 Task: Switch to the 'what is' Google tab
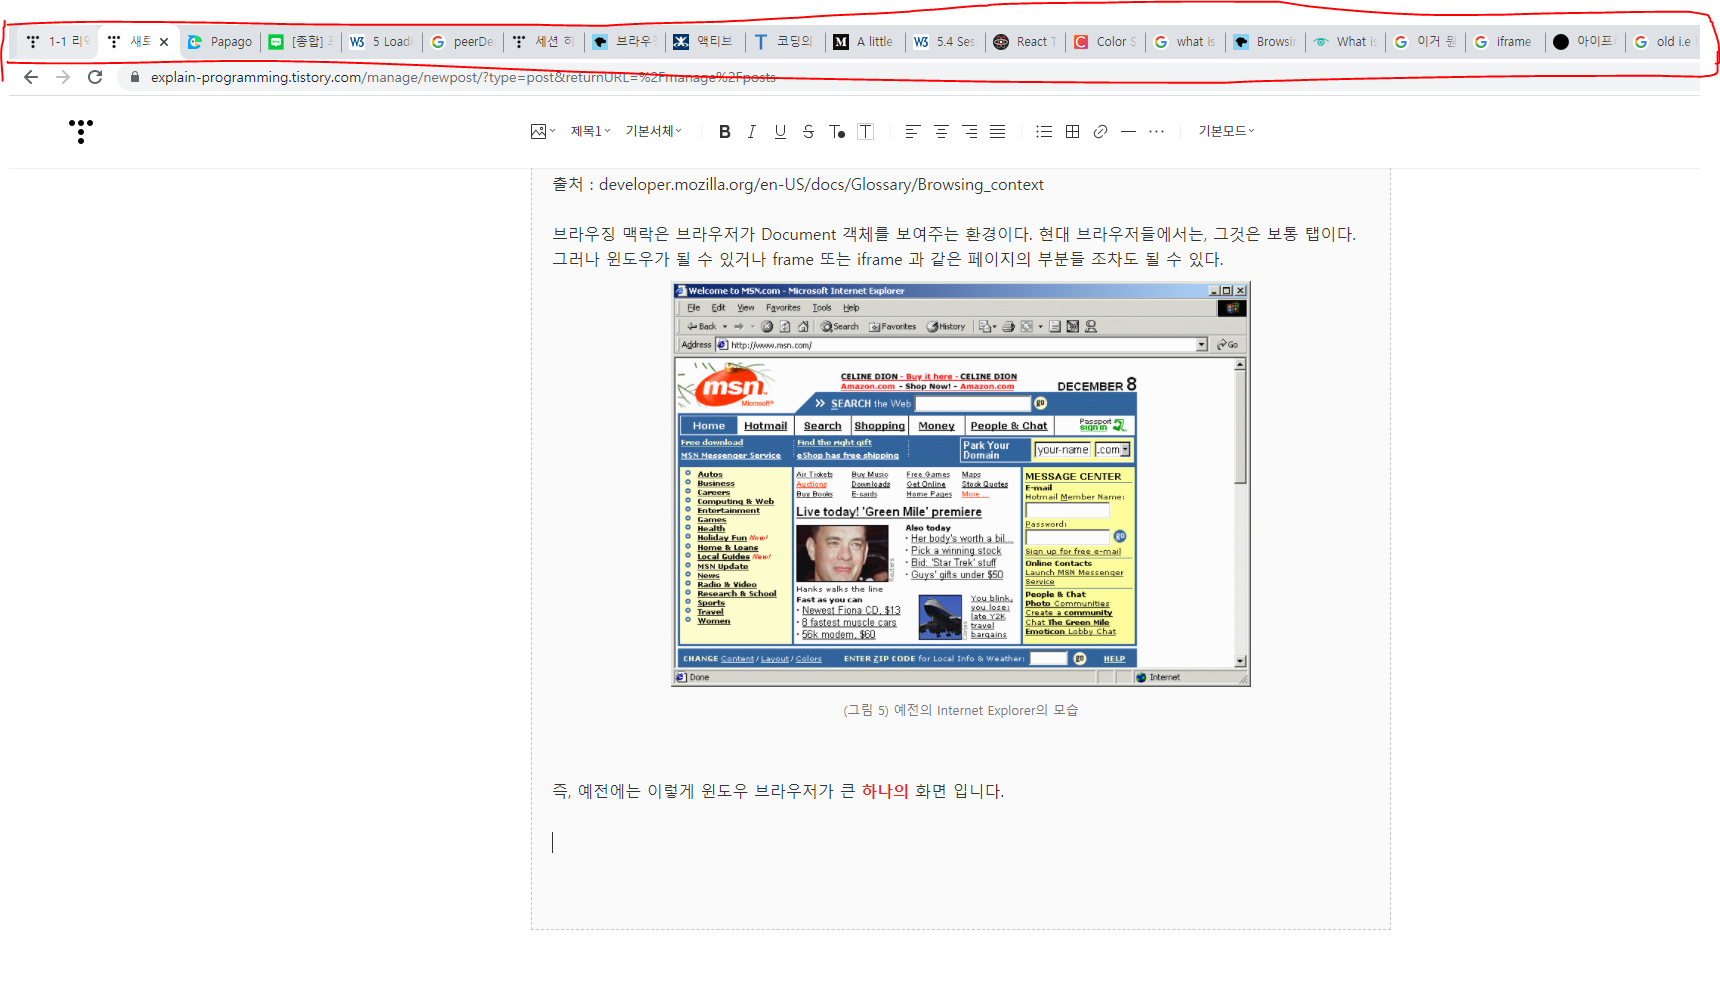coord(1186,41)
